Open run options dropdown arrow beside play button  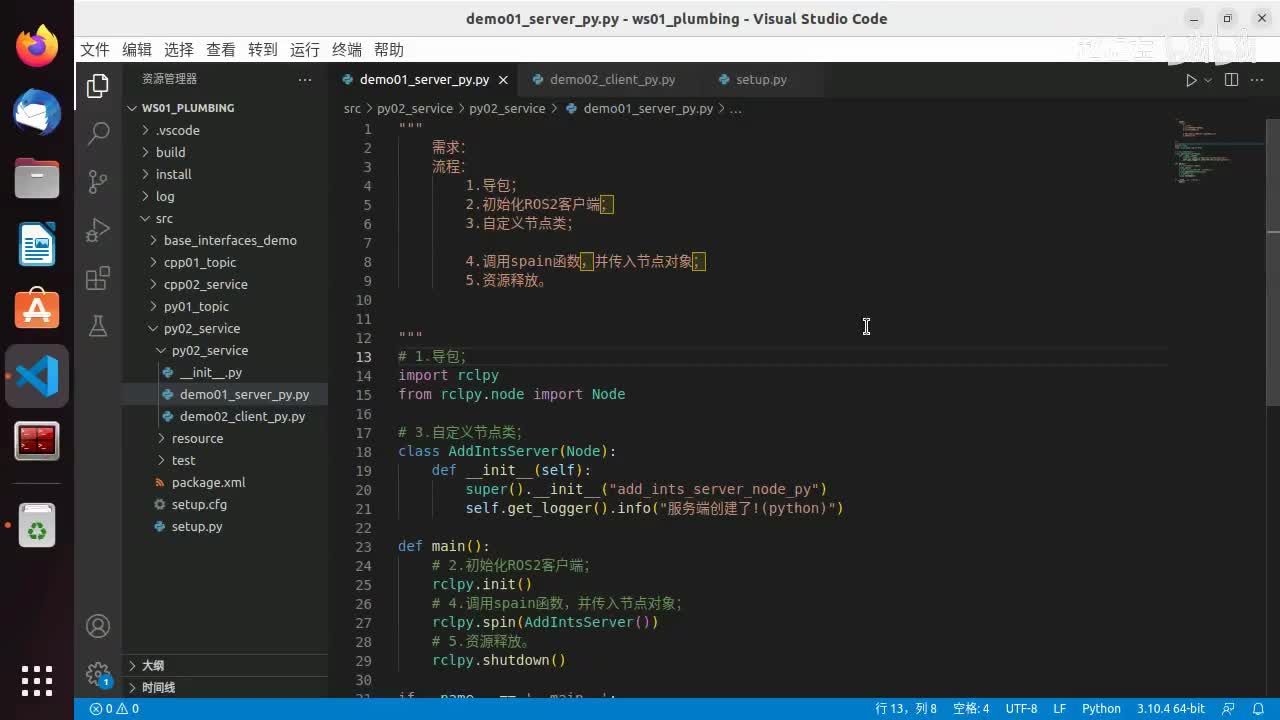coord(1208,80)
